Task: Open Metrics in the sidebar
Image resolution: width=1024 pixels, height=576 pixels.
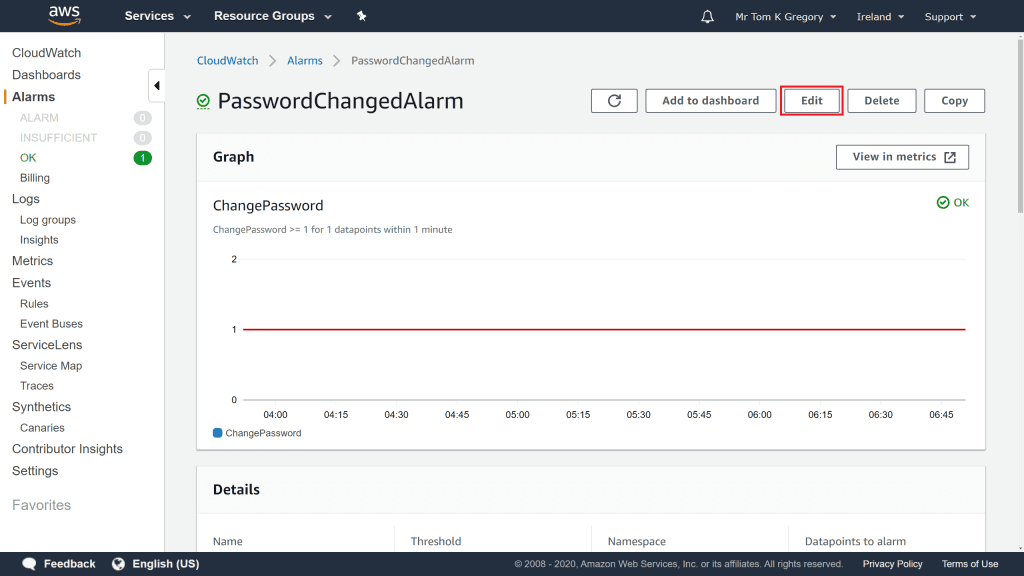Action: coord(32,261)
